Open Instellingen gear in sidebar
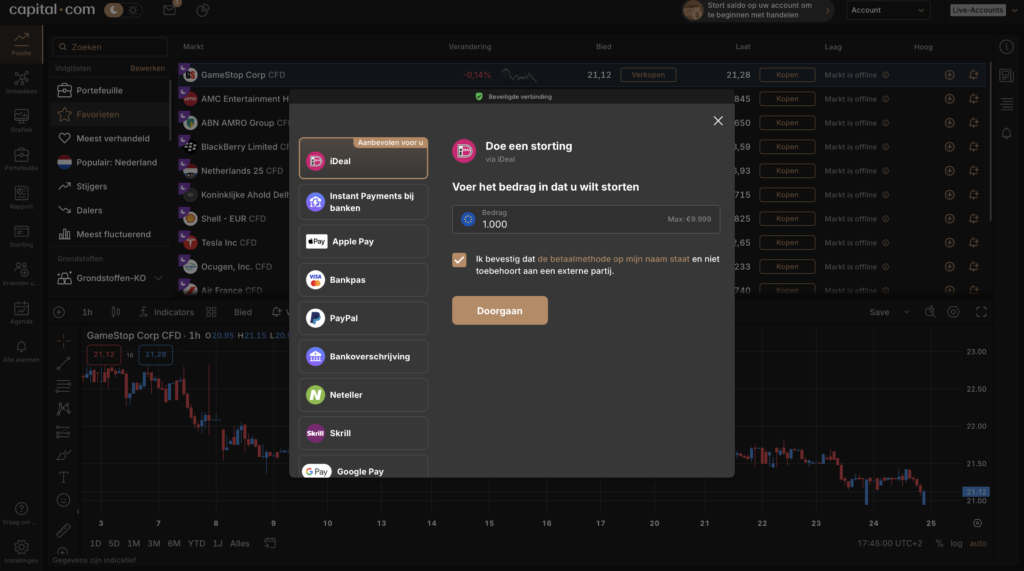The width and height of the screenshot is (1024, 571). pyautogui.click(x=21, y=551)
